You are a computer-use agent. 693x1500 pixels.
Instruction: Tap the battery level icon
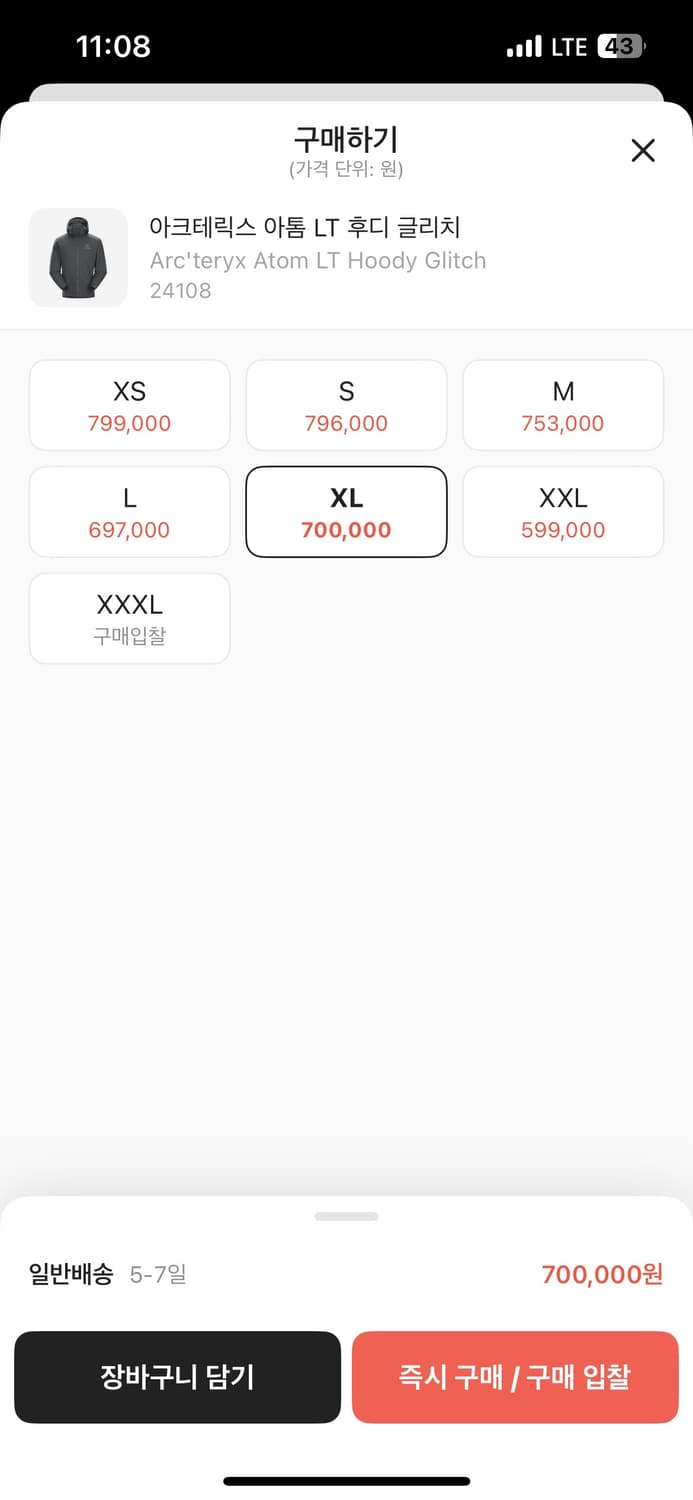tap(621, 47)
